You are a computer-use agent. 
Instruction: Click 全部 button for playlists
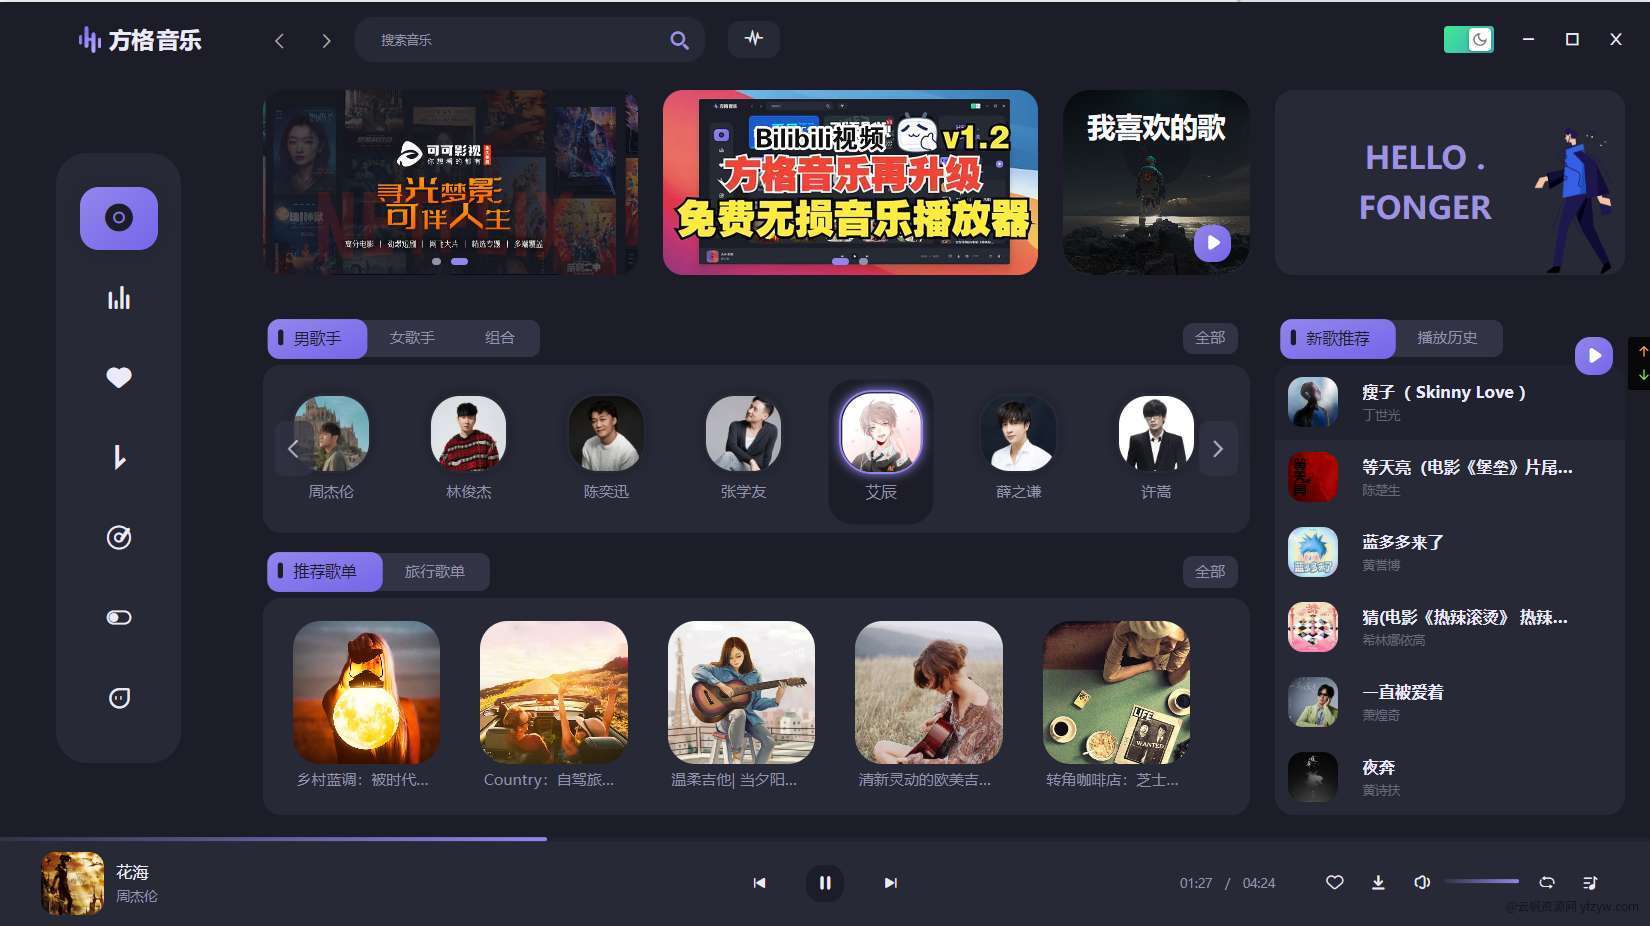[1210, 572]
